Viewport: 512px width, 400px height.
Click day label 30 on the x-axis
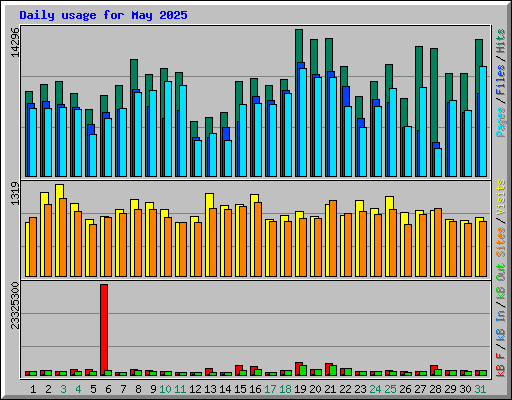[465, 389]
